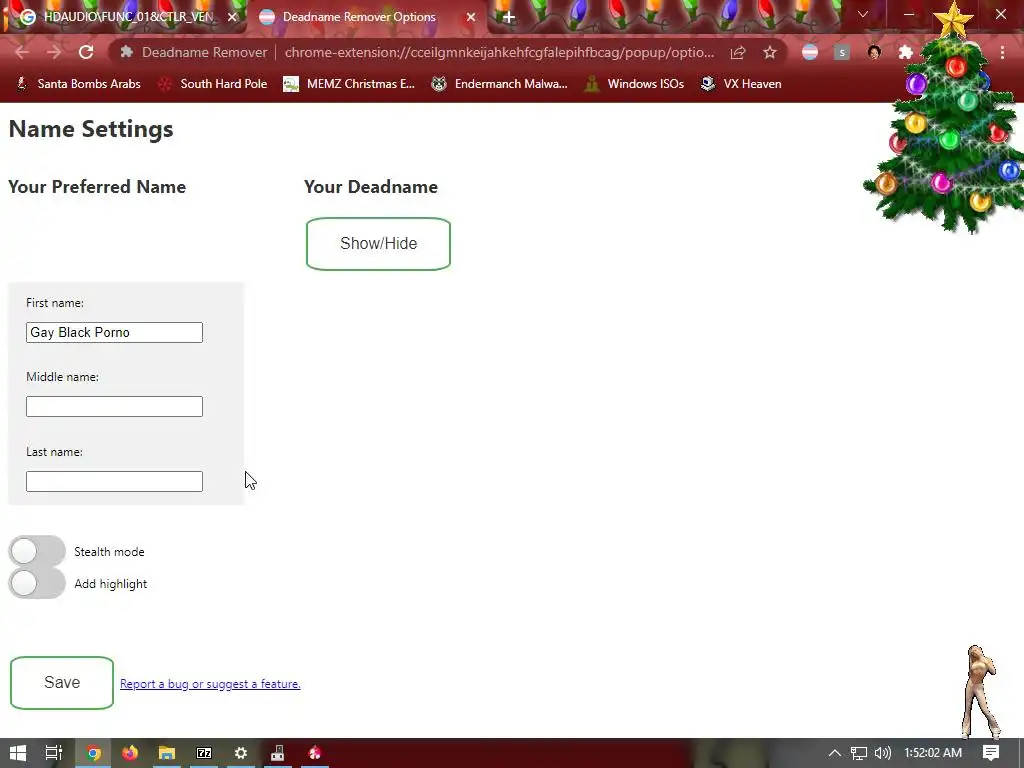Click the address bar URL
The image size is (1024, 768).
(x=500, y=52)
